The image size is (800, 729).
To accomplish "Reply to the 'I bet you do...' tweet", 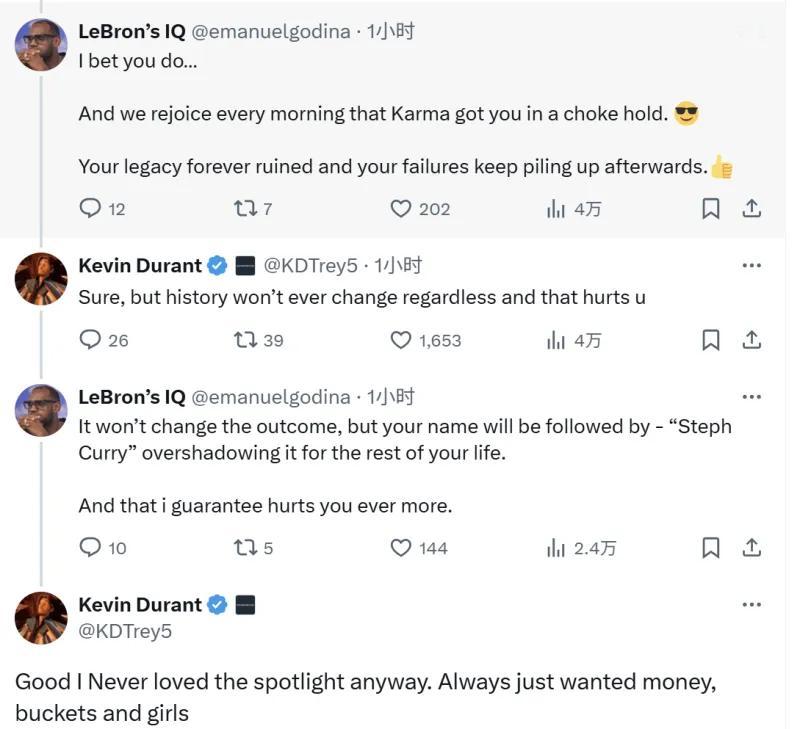I will pyautogui.click(x=91, y=209).
